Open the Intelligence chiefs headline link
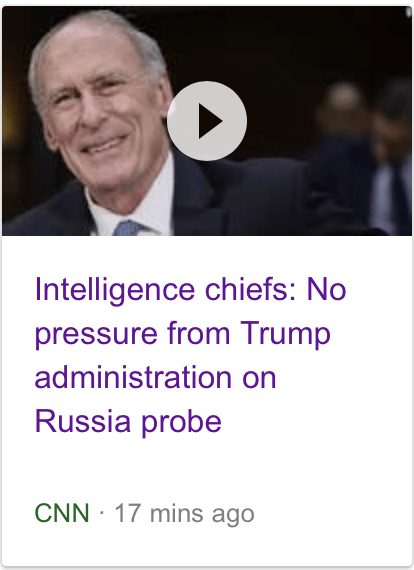The width and height of the screenshot is (414, 570). click(190, 355)
